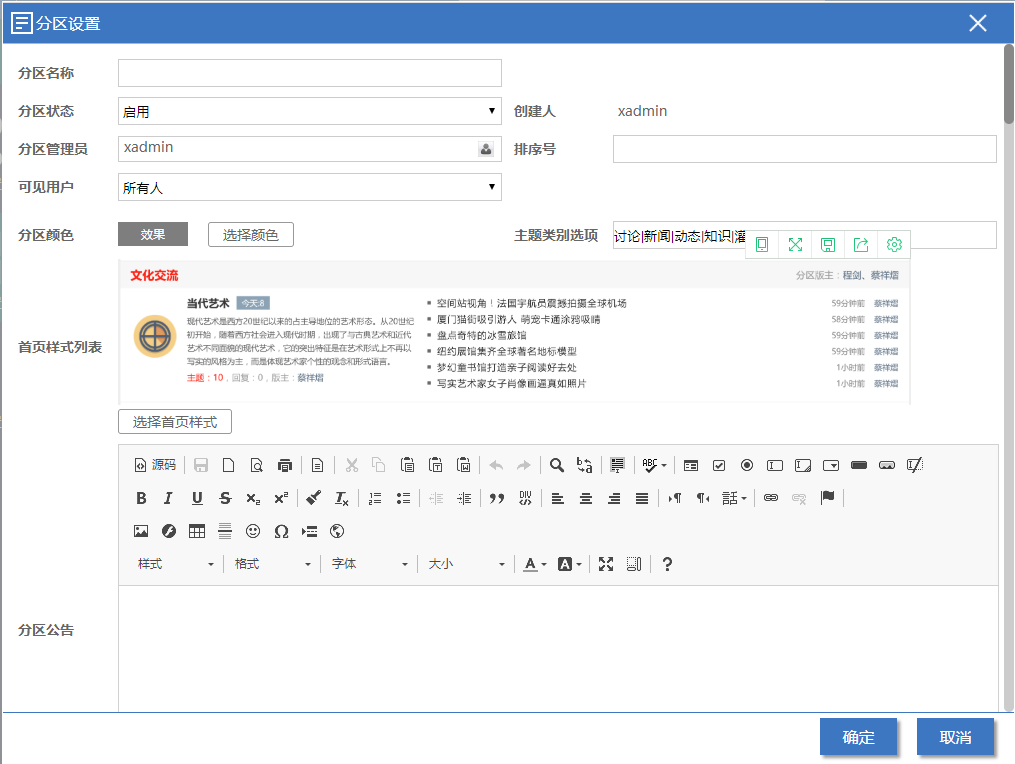Insert a smiley emoticon
Viewport: 1015px width, 764px height.
pos(253,532)
